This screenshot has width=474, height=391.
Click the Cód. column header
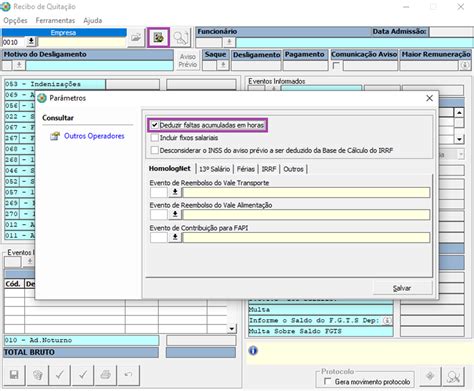pos(14,284)
